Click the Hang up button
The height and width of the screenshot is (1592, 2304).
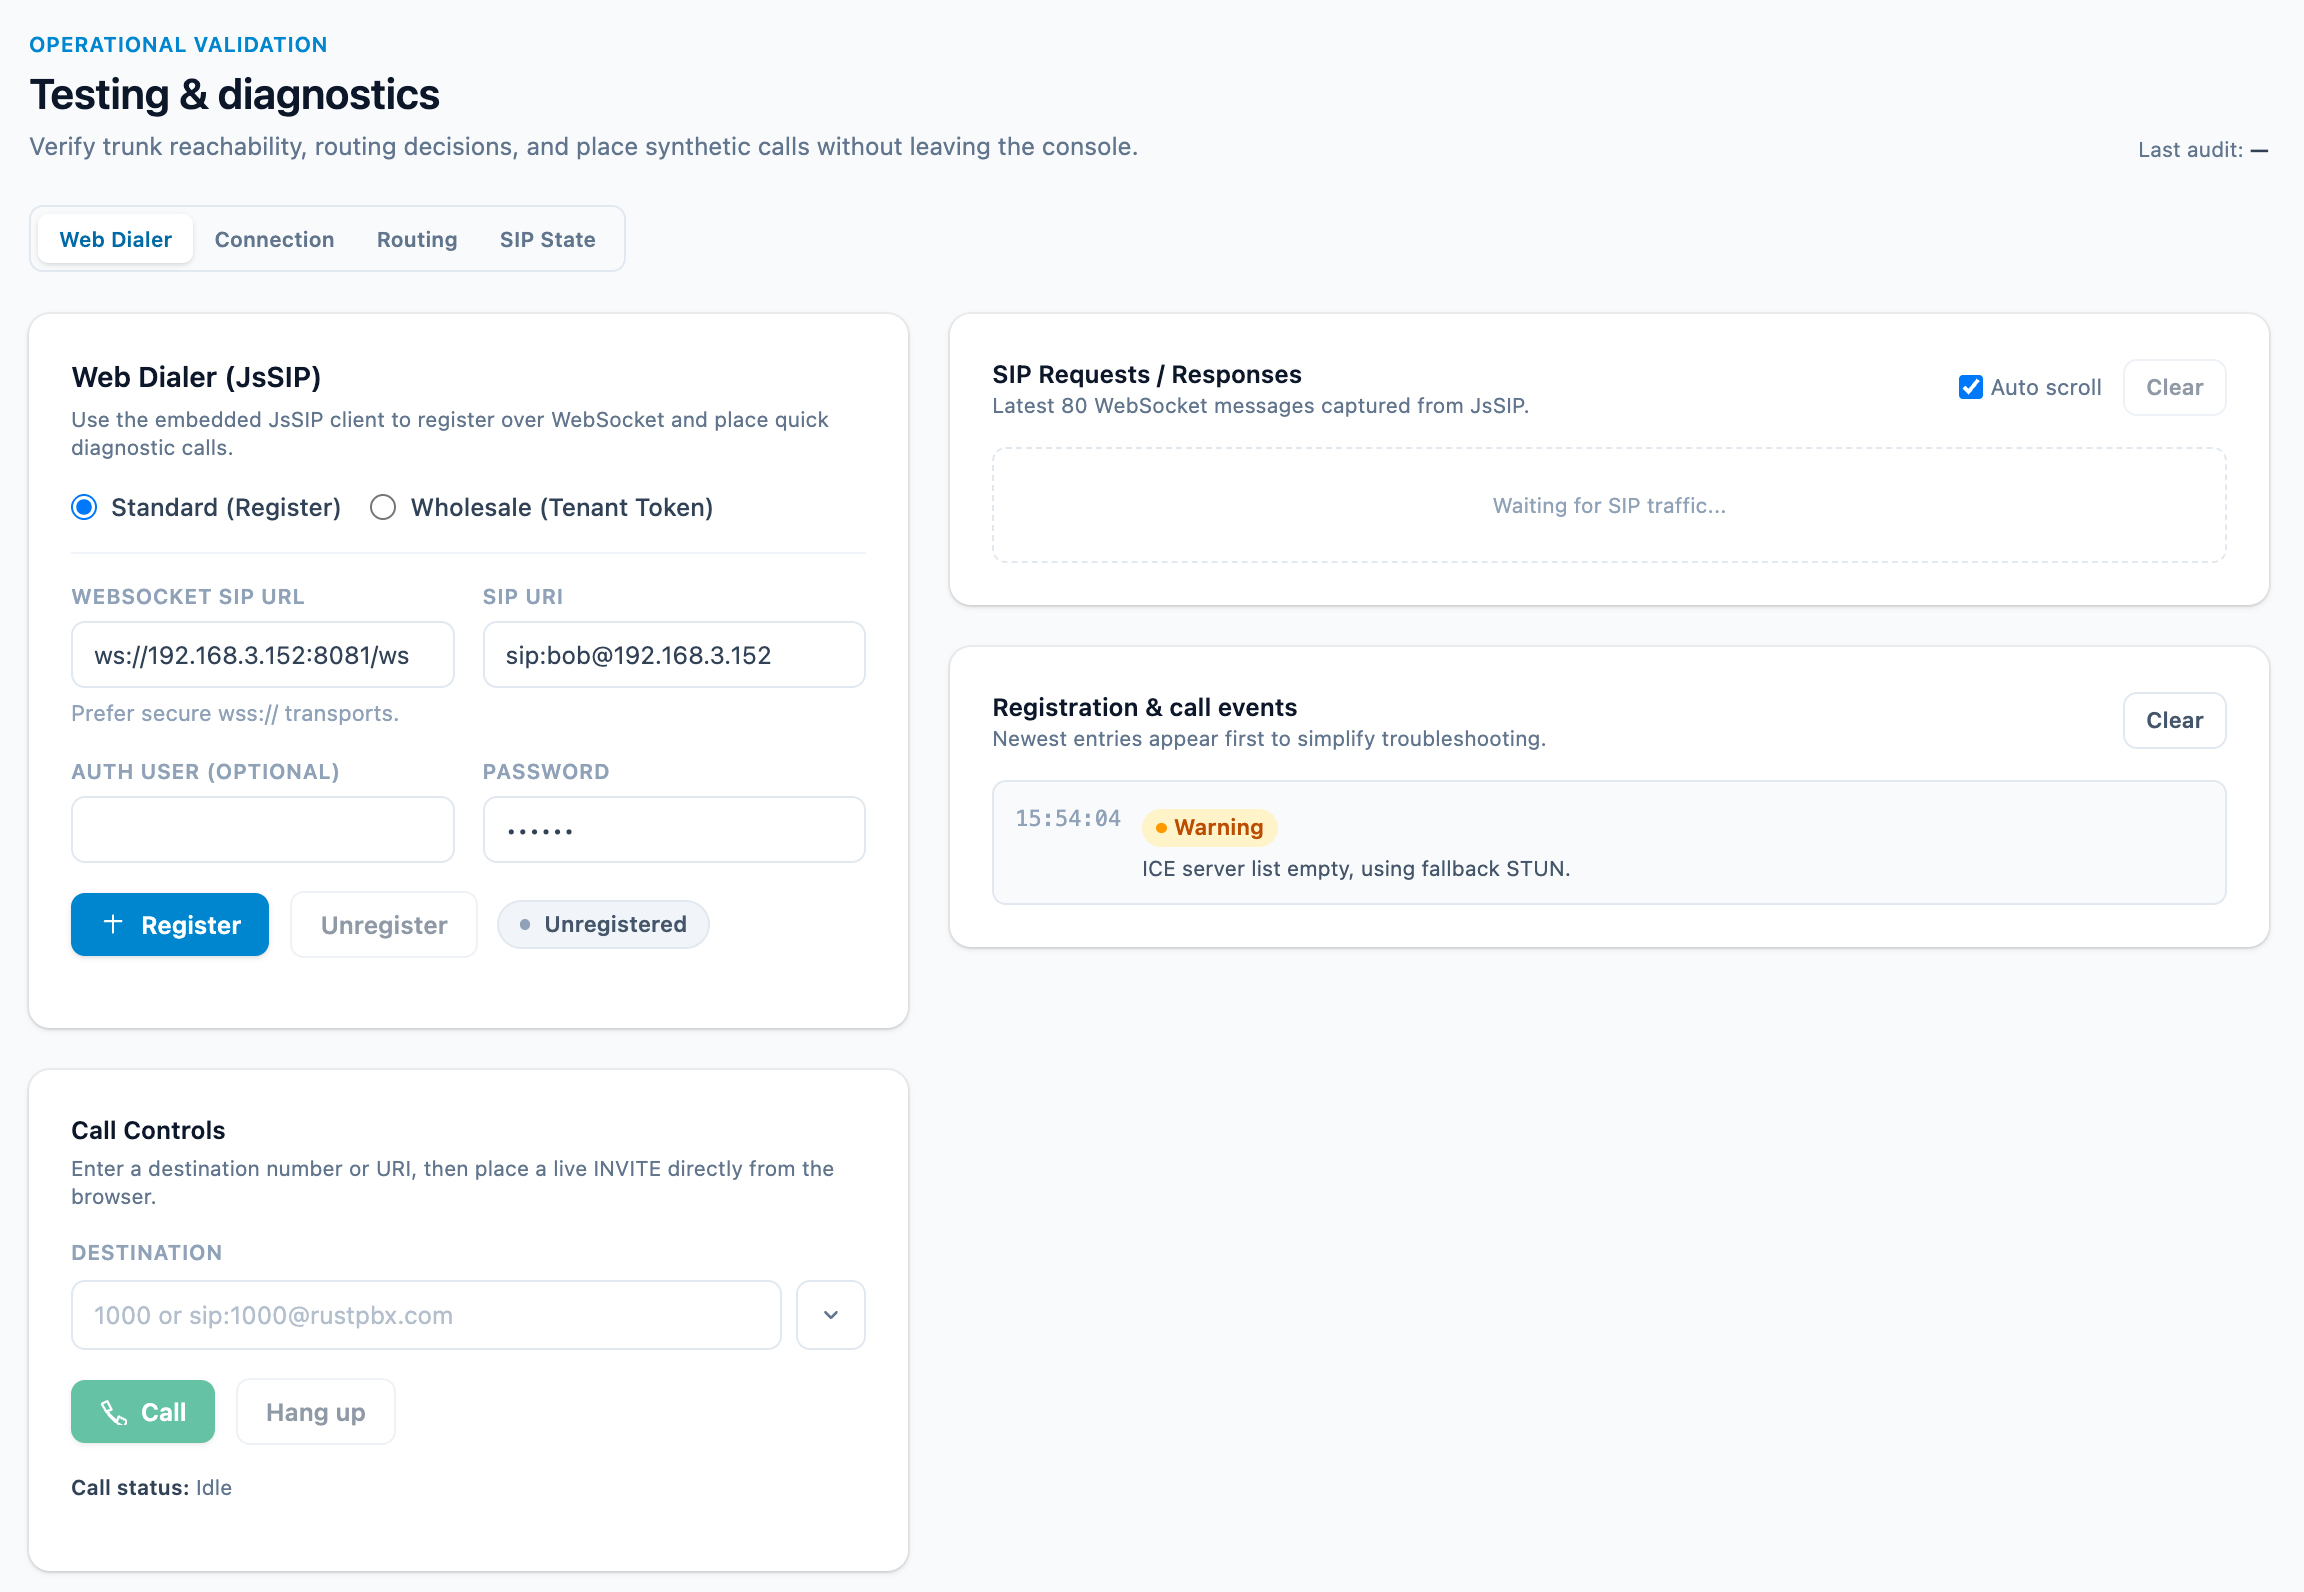point(315,1412)
